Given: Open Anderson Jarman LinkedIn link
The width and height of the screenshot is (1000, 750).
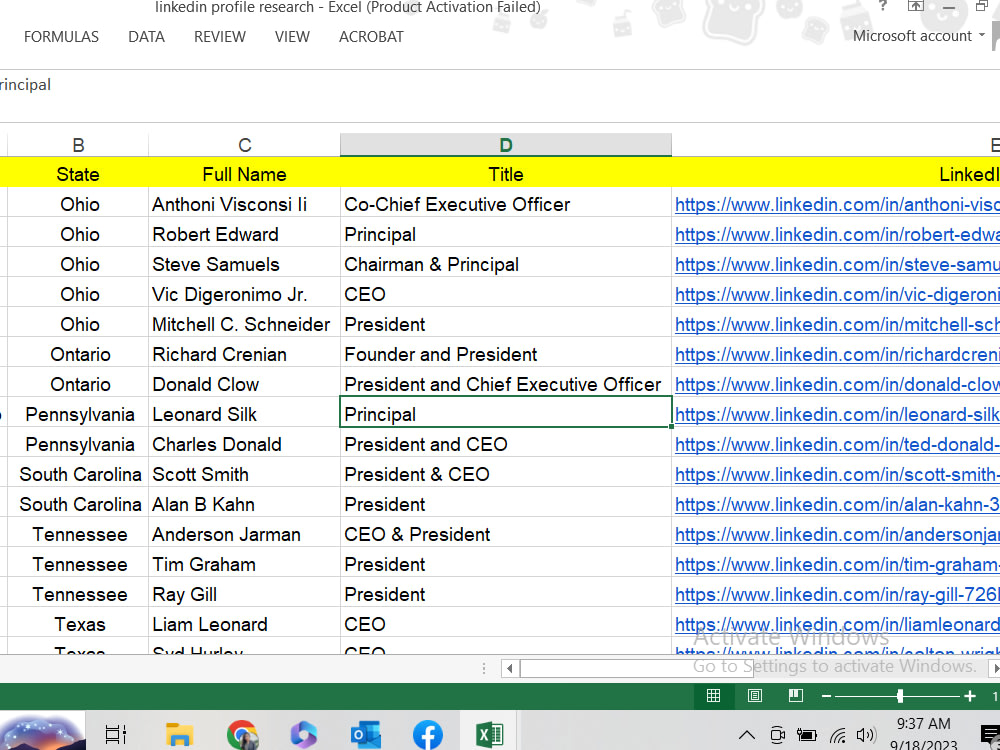Looking at the screenshot, I should tap(837, 534).
